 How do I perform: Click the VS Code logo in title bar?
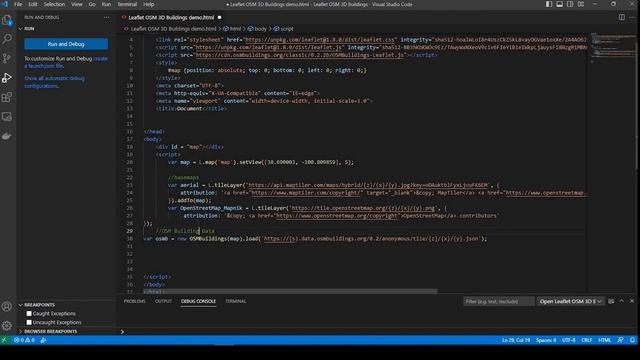pos(5,4)
